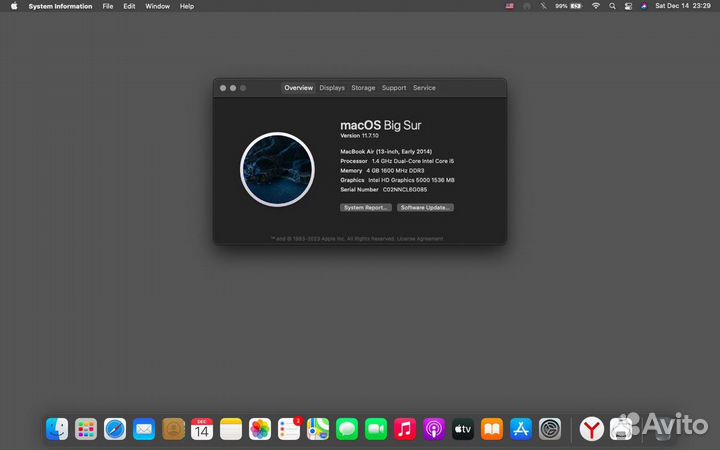This screenshot has height=450, width=720.
Task: Switch to the Storage tab
Action: [363, 88]
